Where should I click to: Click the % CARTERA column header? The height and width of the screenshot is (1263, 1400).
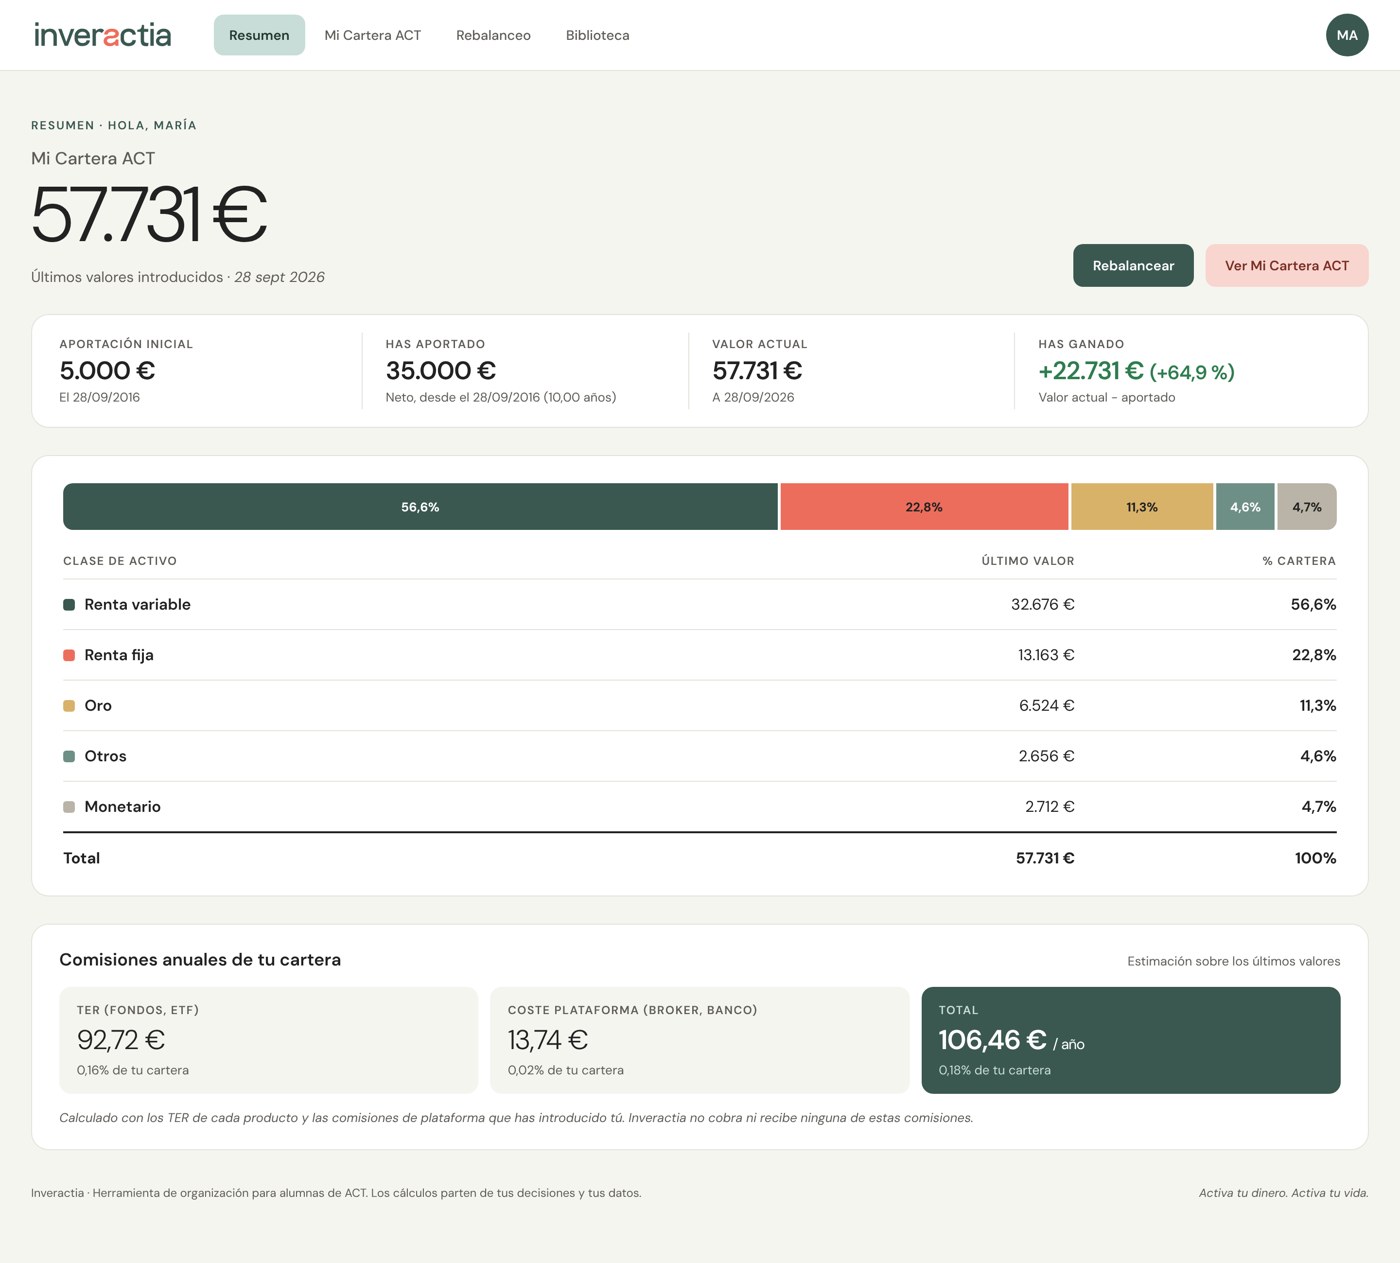click(1299, 561)
